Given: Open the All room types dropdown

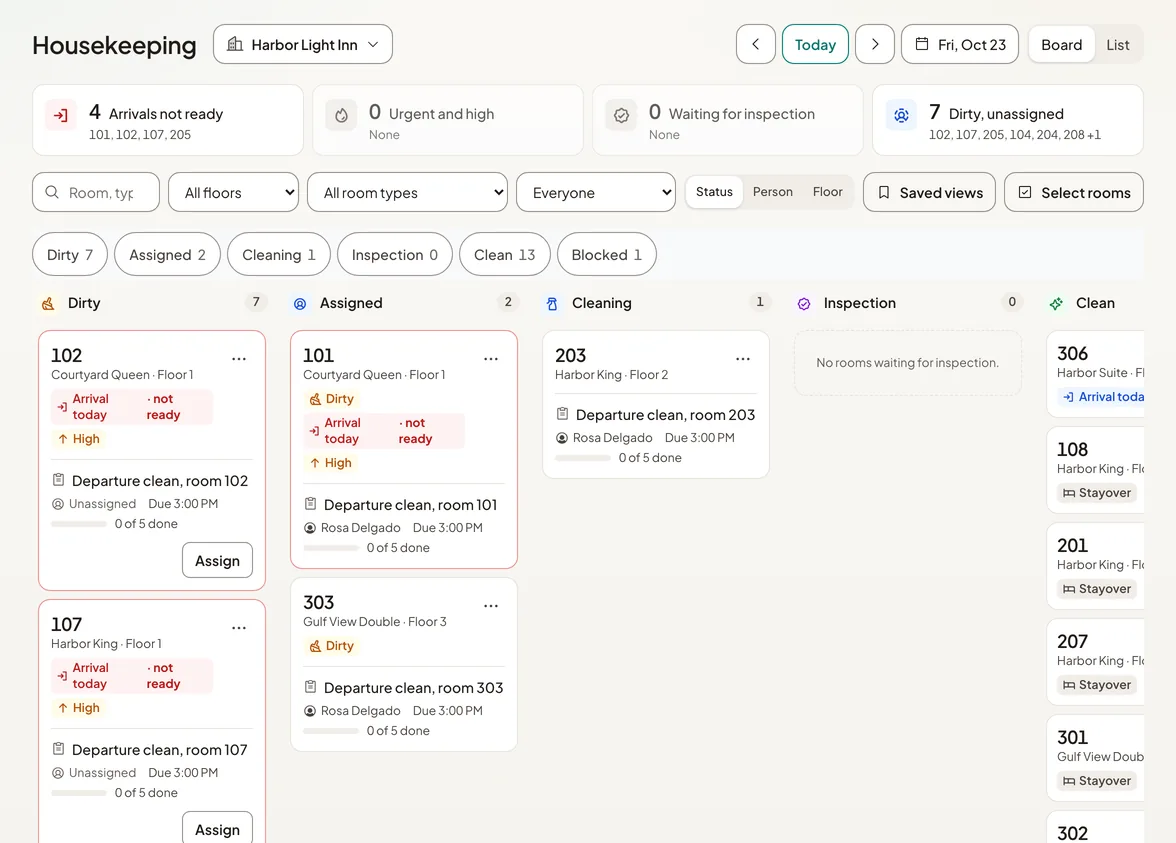Looking at the screenshot, I should (407, 193).
